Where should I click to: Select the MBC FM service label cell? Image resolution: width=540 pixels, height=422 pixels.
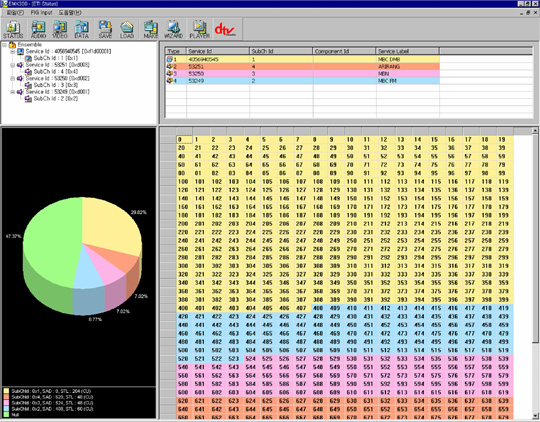pos(407,81)
